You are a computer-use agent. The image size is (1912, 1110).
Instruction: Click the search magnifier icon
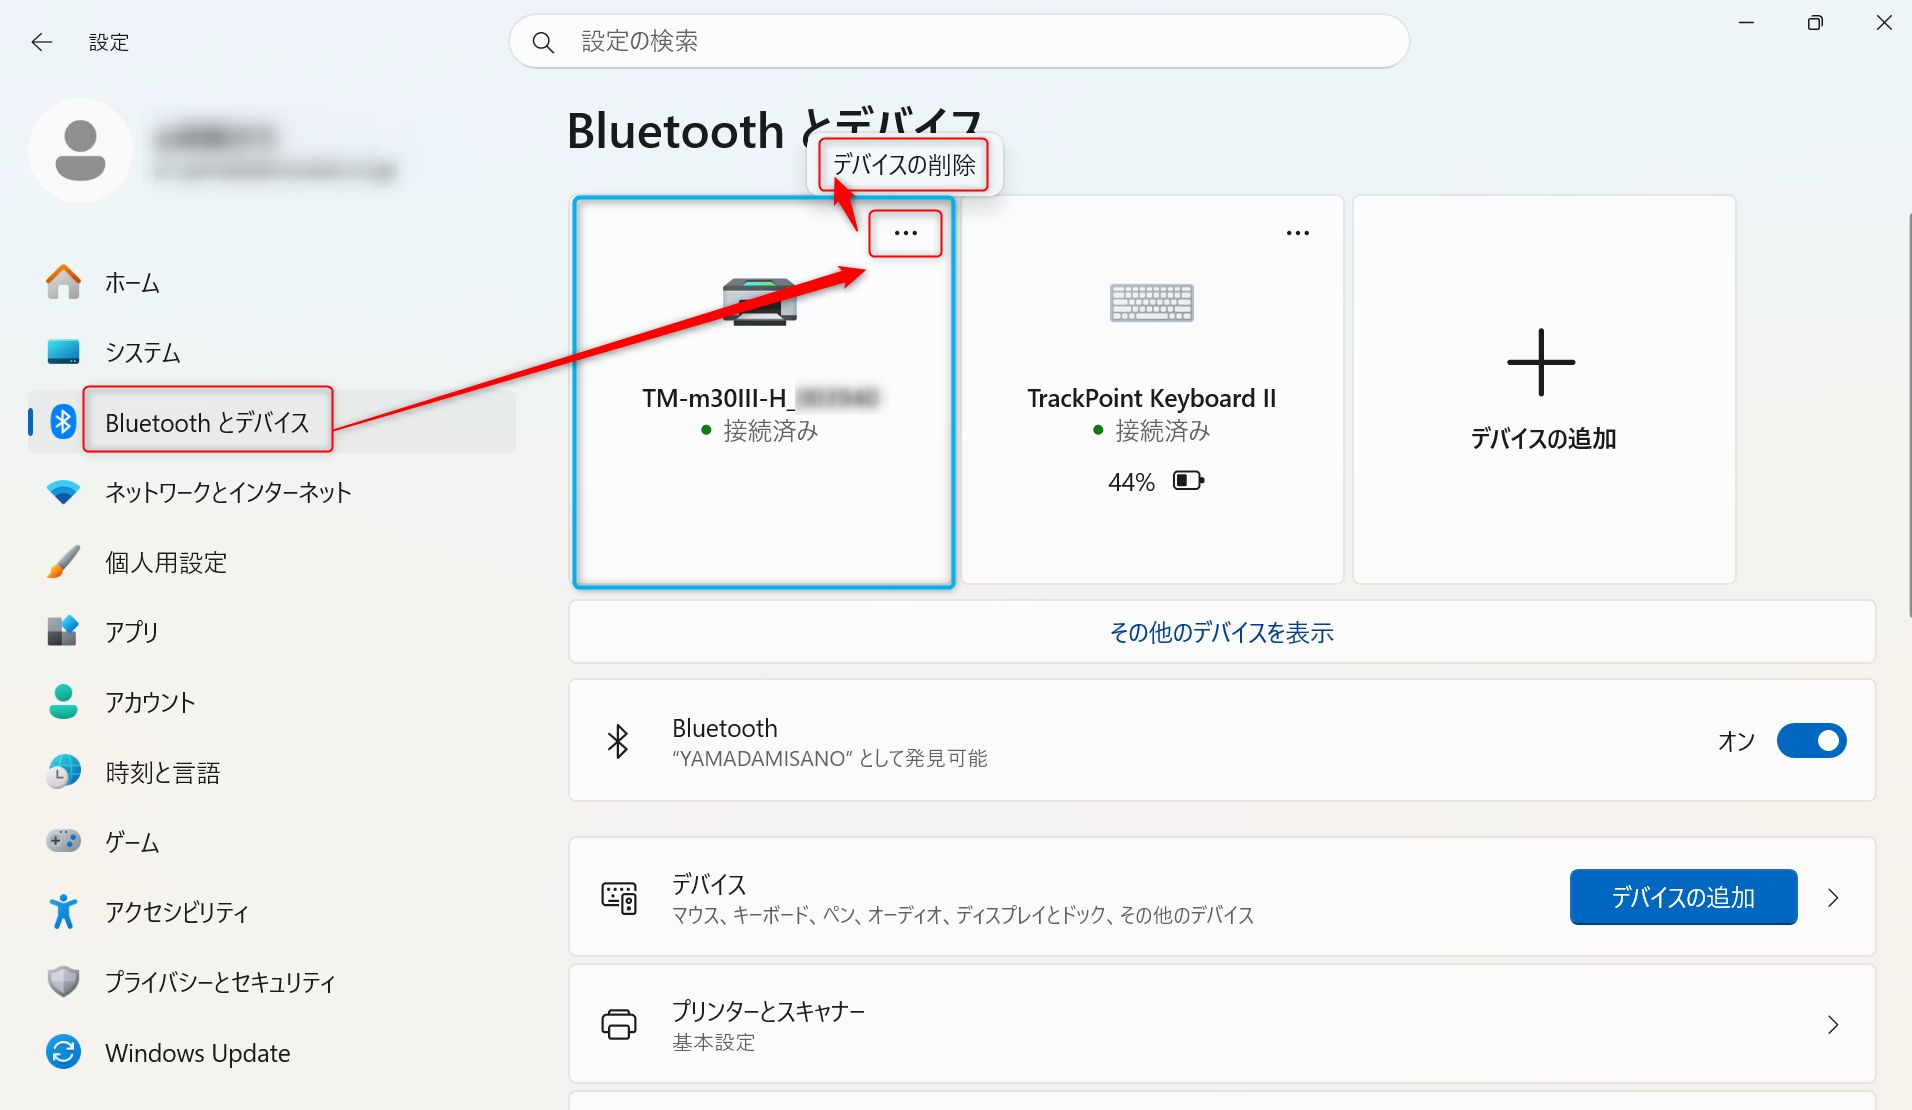tap(543, 42)
